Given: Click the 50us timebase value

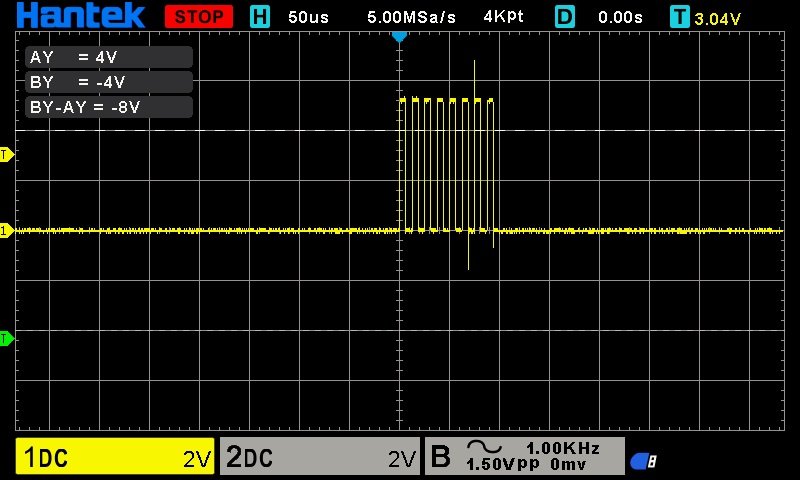Looking at the screenshot, I should tap(308, 17).
